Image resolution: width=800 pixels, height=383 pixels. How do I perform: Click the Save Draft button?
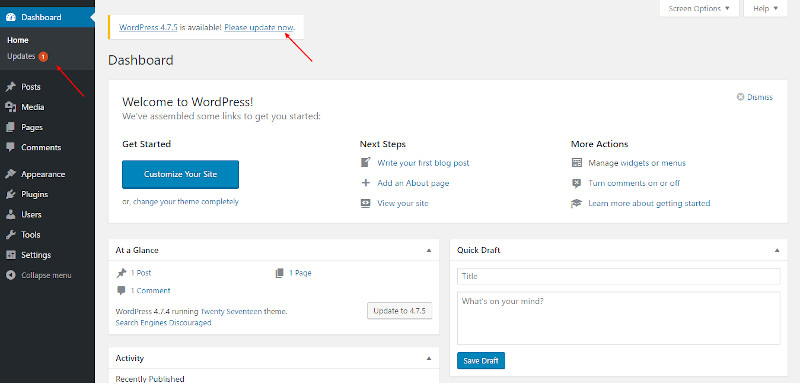[x=481, y=361]
